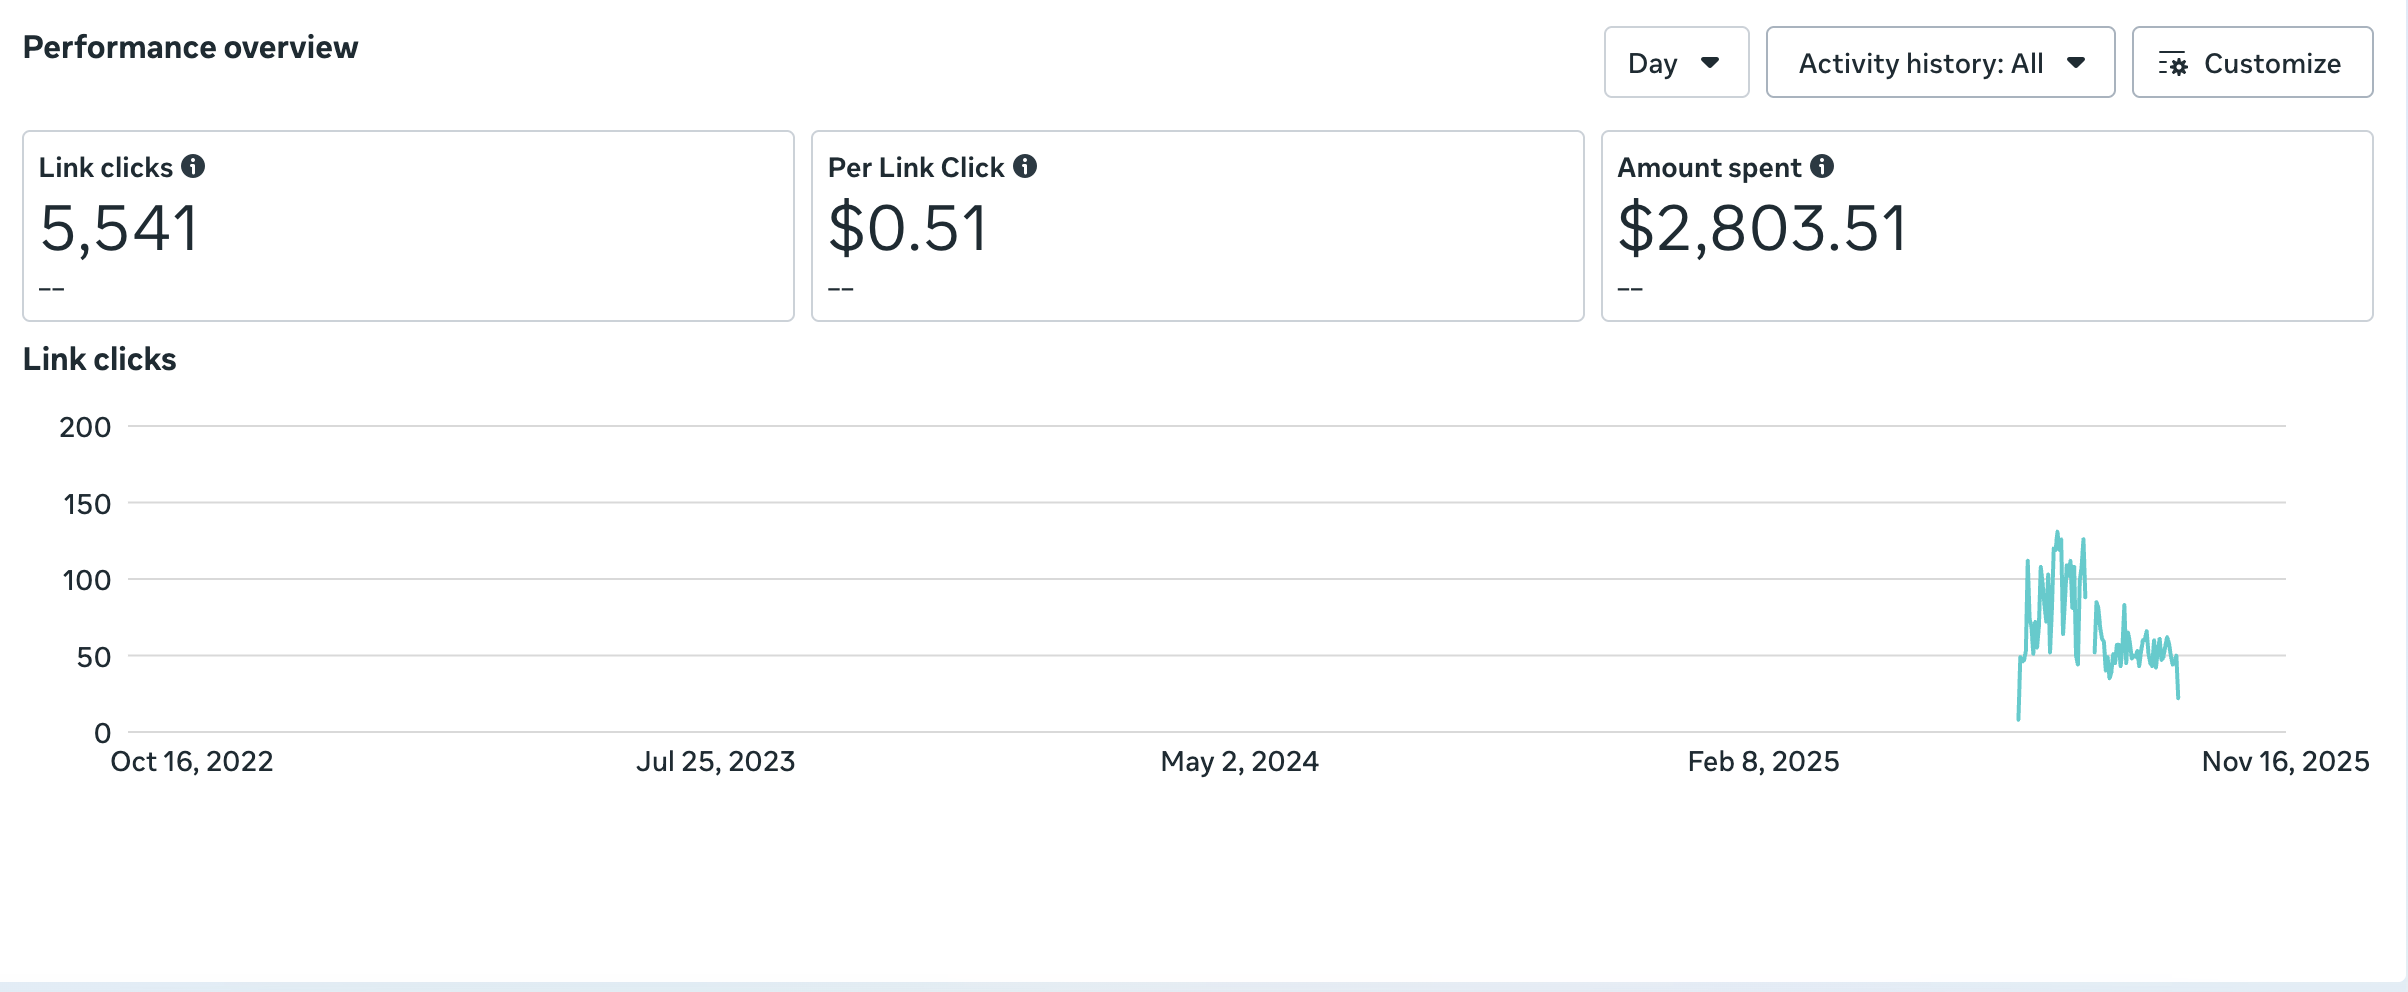Click the Link clicks chart title
This screenshot has width=2408, height=992.
pyautogui.click(x=100, y=359)
